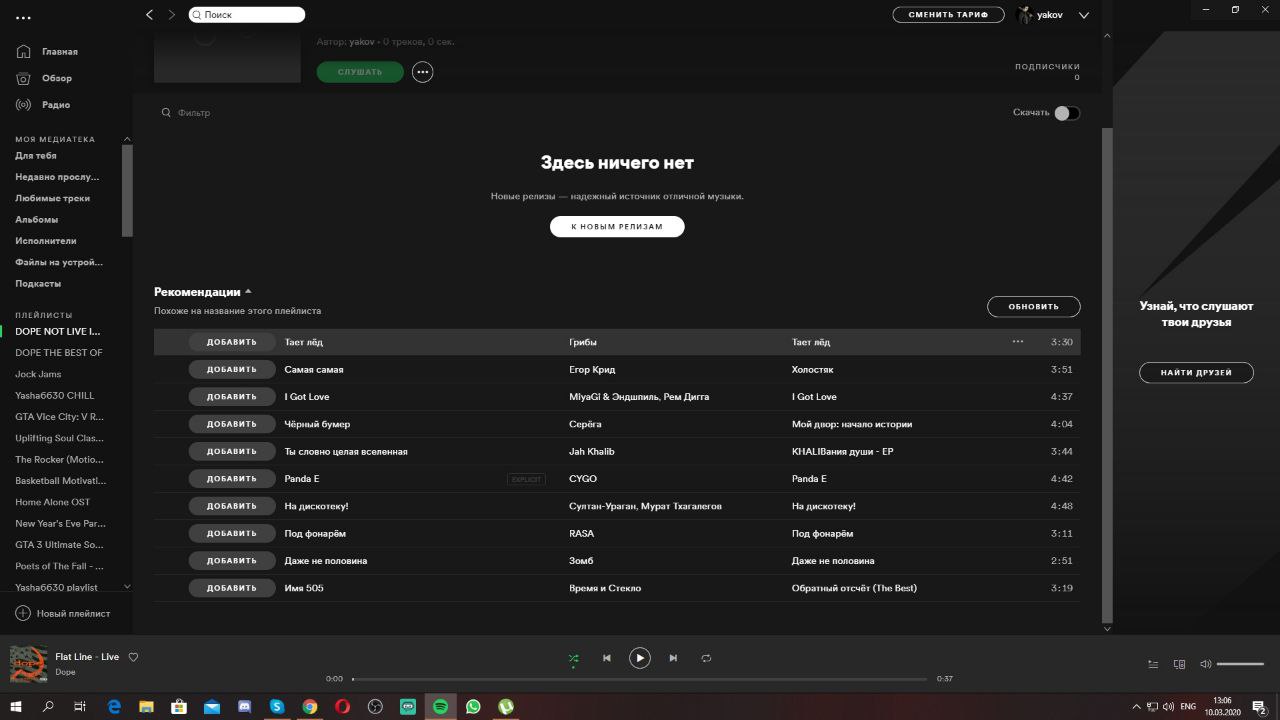
Task: Toggle the Скачать download switch
Action: [x=1067, y=113]
